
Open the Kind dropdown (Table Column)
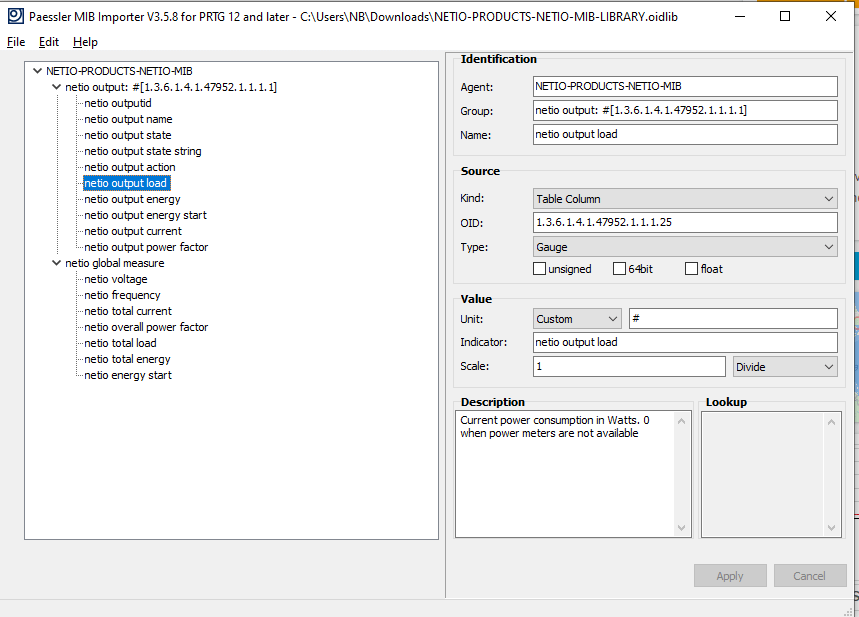[x=685, y=198]
